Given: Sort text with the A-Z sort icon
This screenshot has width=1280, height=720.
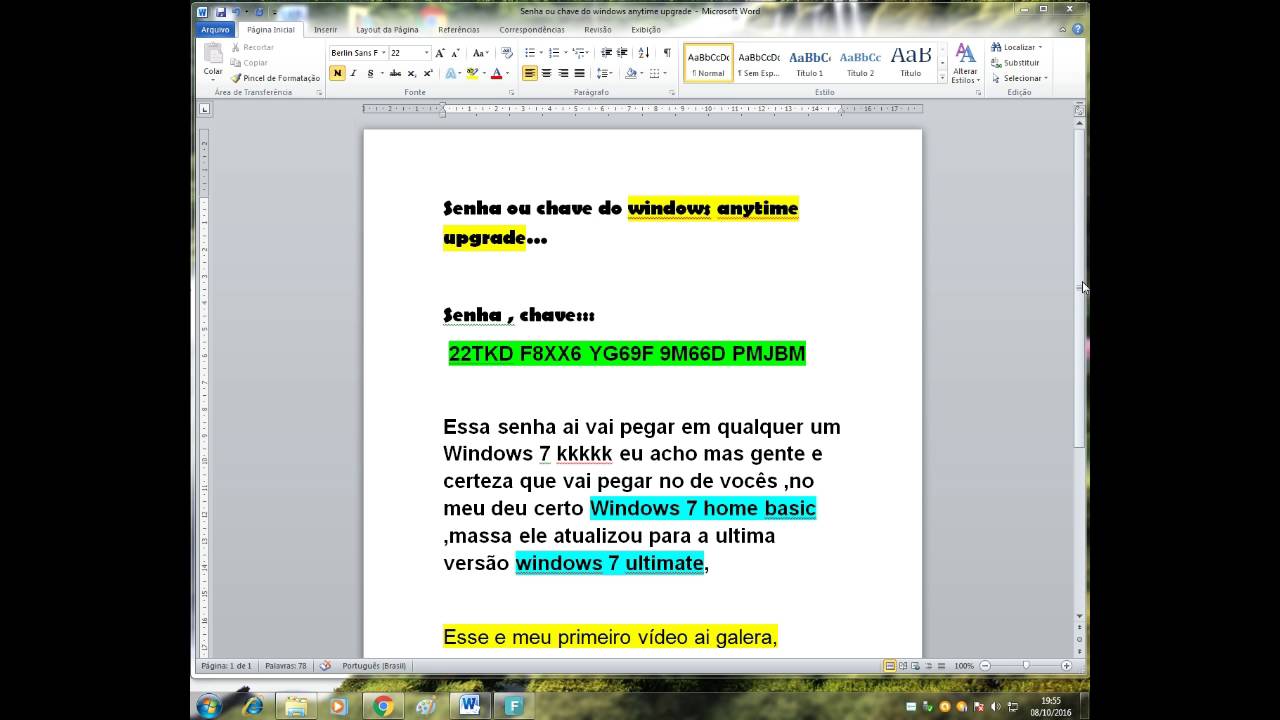Looking at the screenshot, I should (x=643, y=53).
